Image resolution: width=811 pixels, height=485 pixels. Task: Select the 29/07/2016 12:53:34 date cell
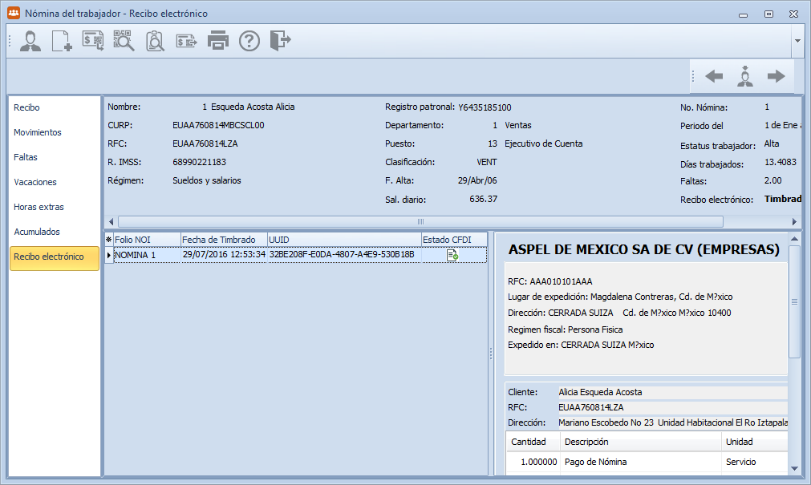(x=224, y=255)
